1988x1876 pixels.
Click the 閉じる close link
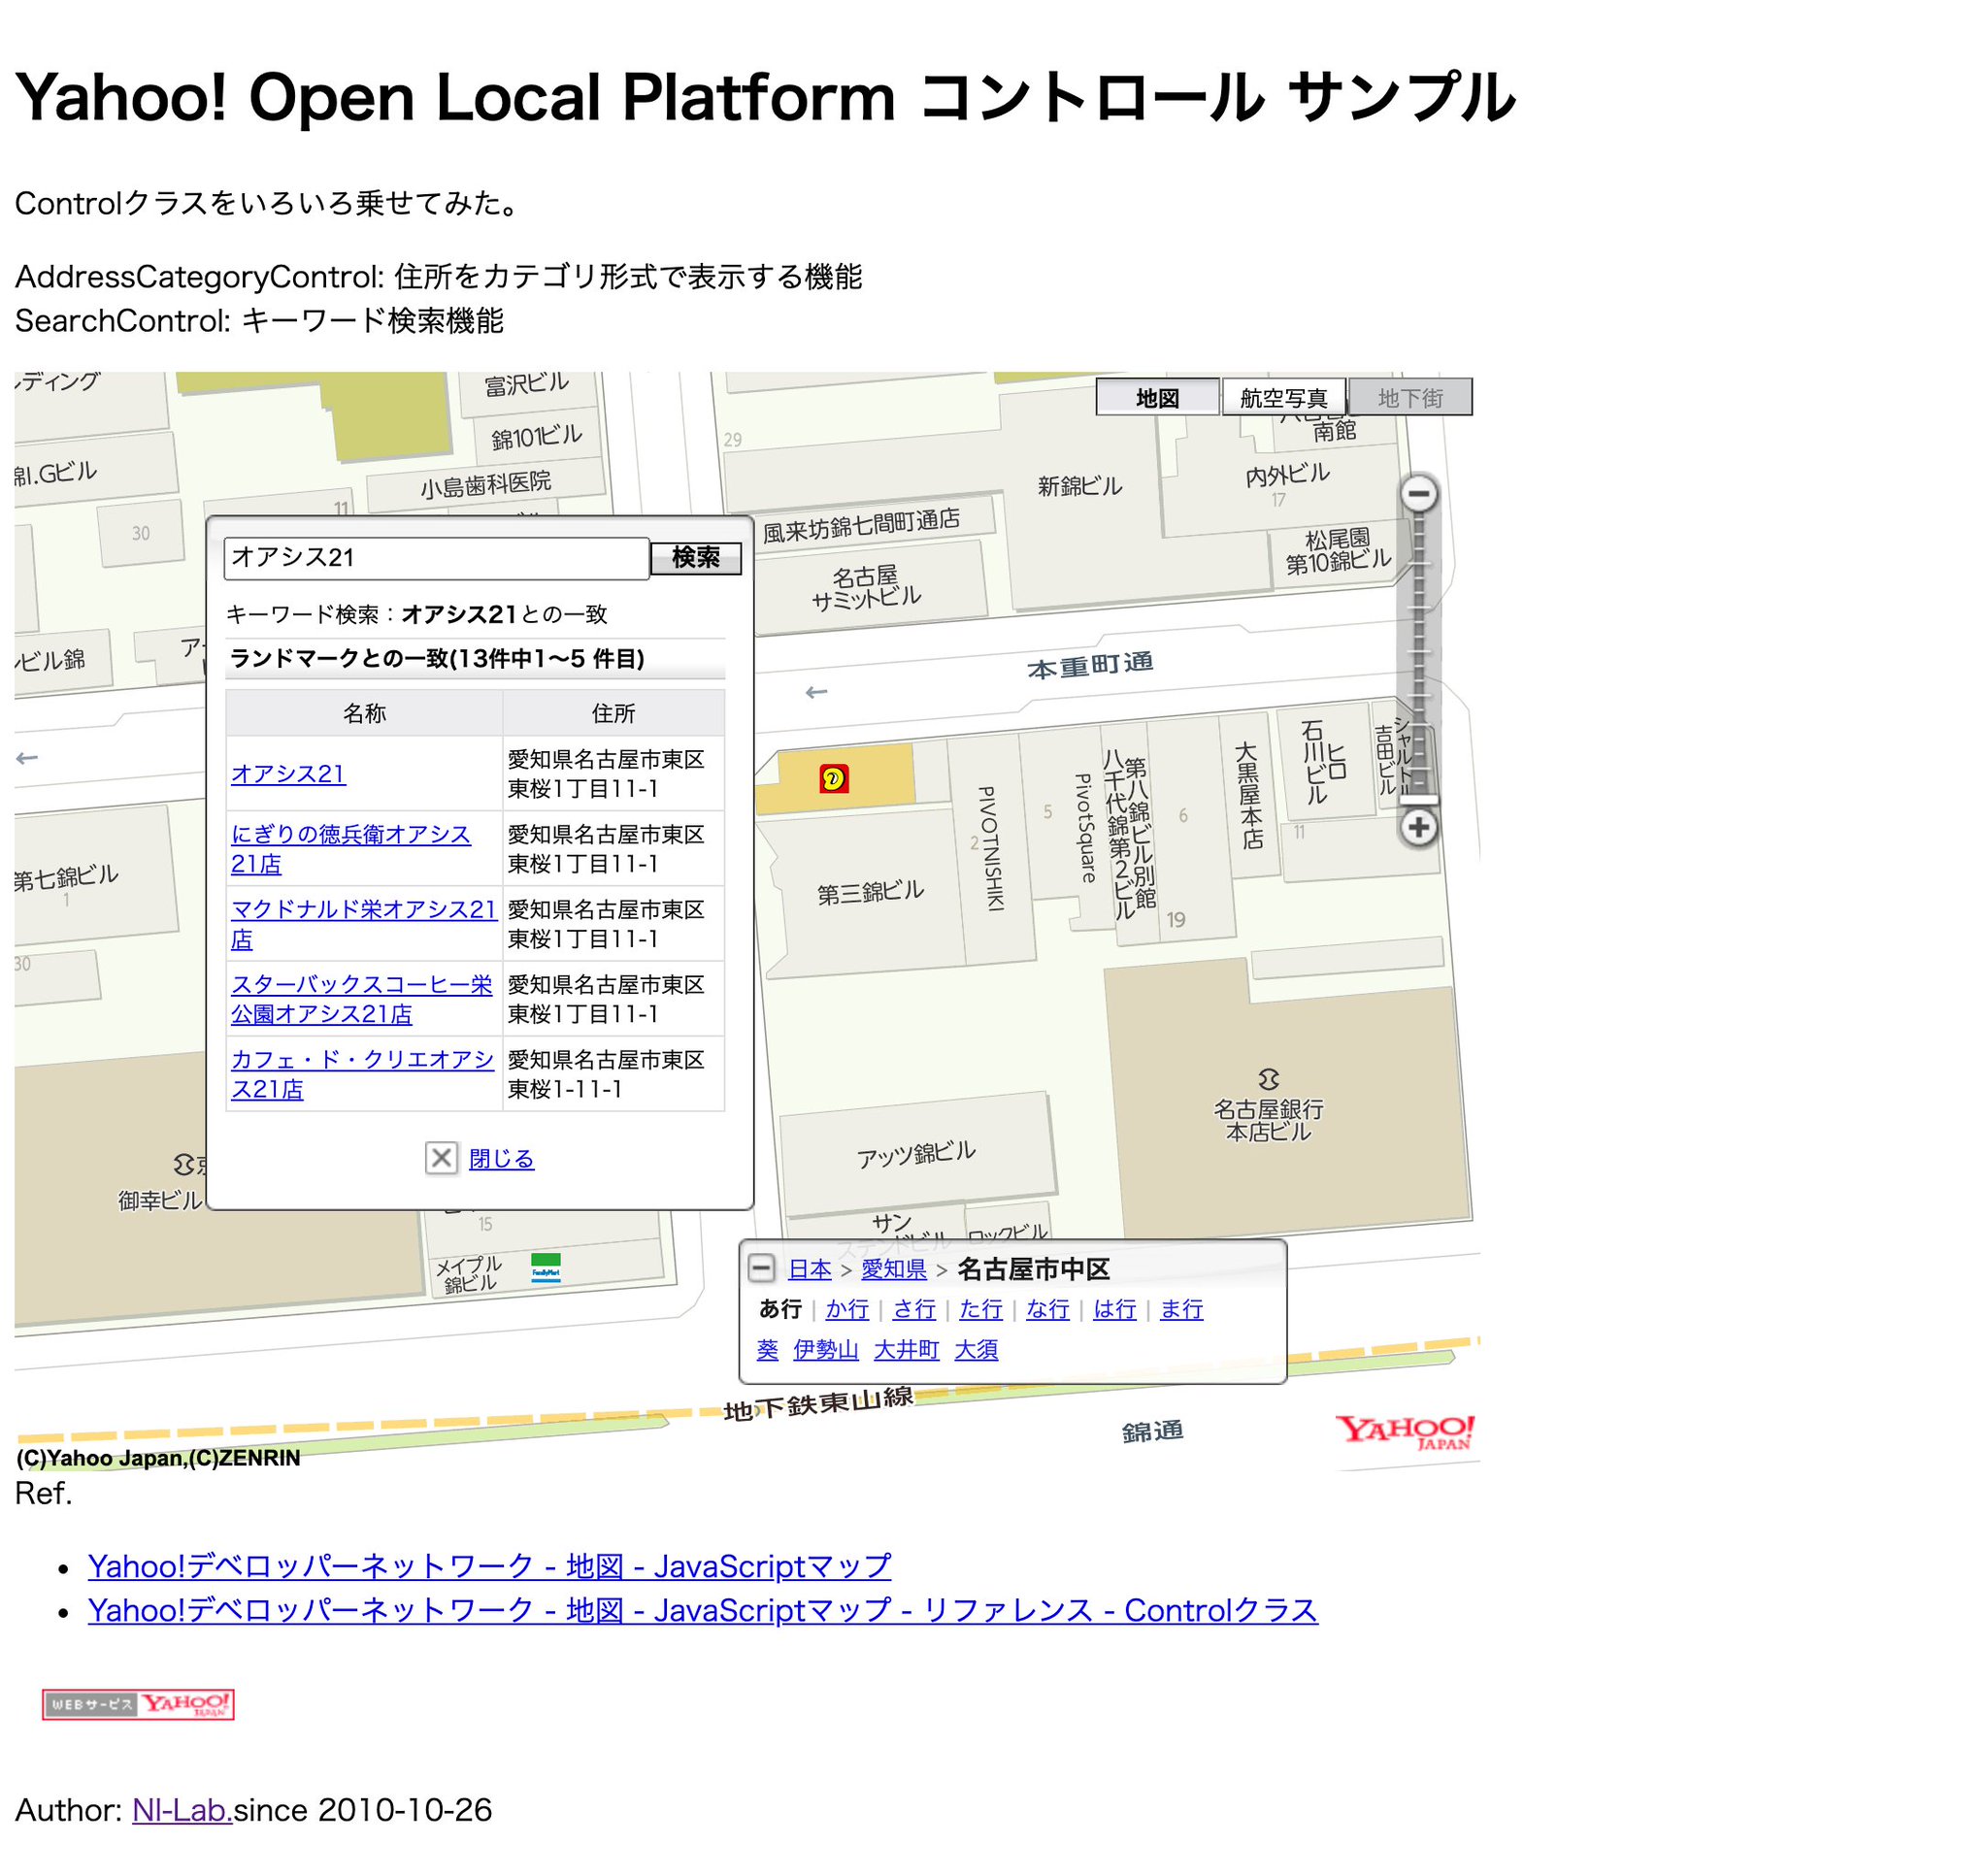(501, 1159)
